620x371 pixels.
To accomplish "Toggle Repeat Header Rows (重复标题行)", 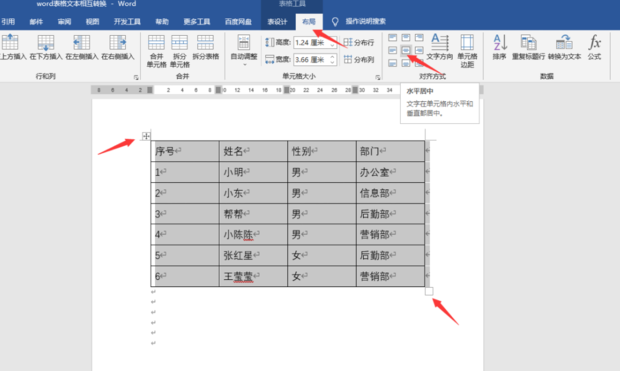I will pyautogui.click(x=528, y=47).
